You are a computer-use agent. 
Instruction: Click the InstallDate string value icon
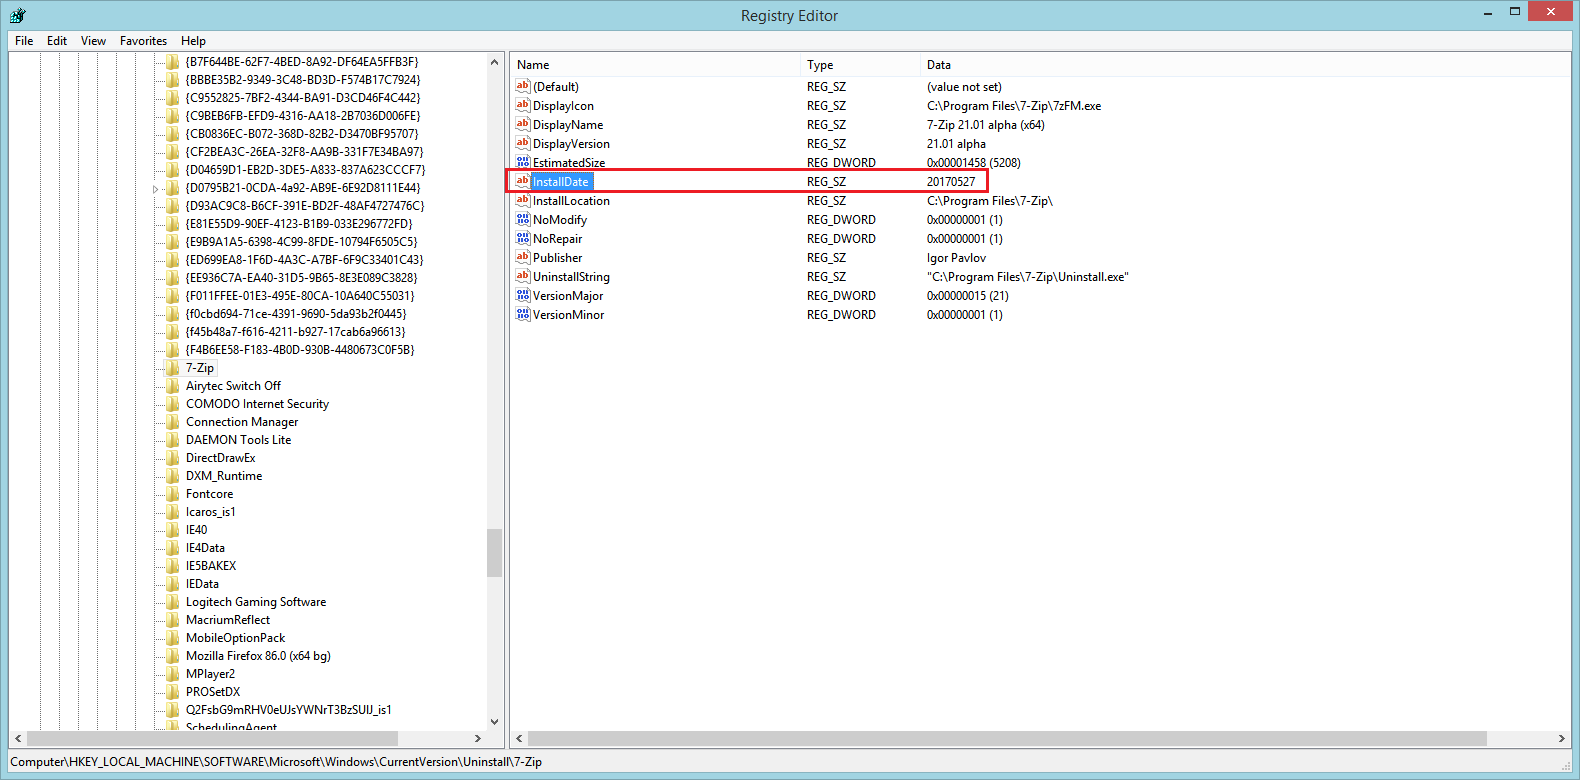pyautogui.click(x=522, y=181)
